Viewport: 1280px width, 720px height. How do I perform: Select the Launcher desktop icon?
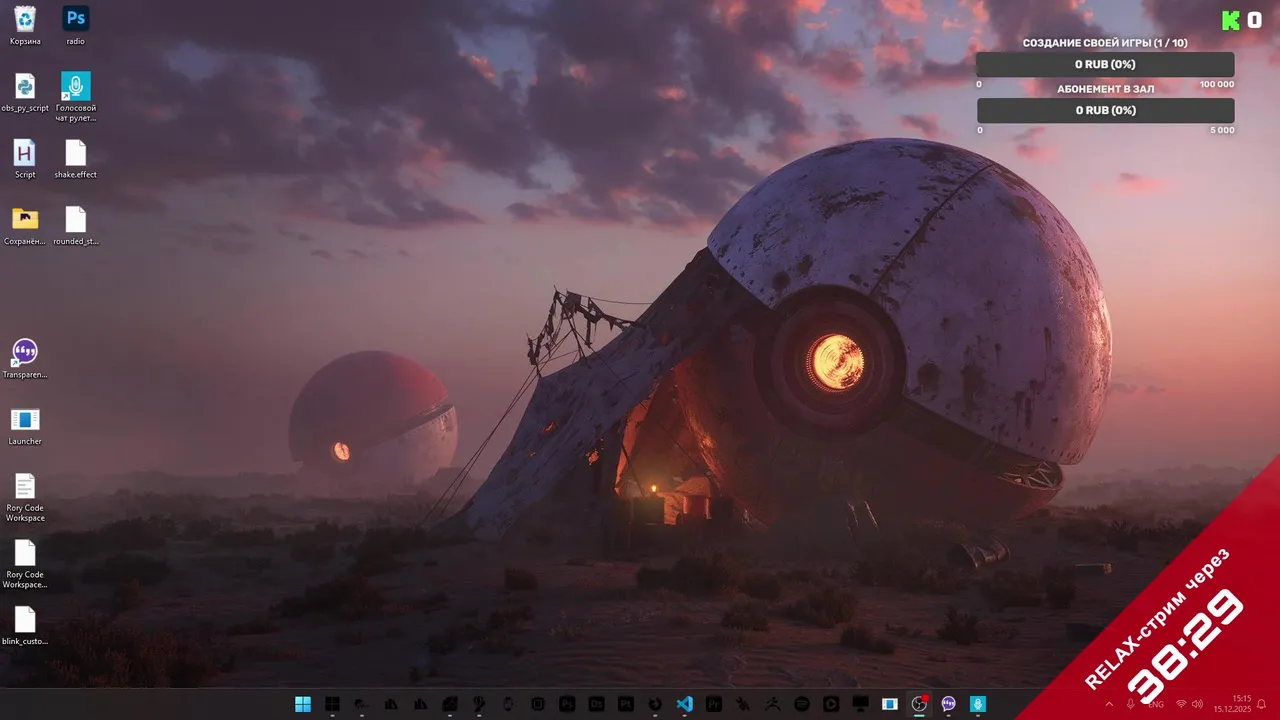(x=25, y=426)
